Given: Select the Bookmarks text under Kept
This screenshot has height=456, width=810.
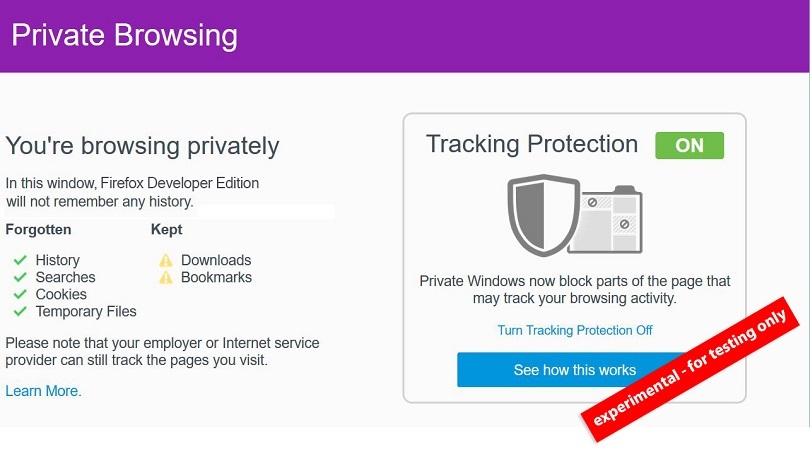Looking at the screenshot, I should pyautogui.click(x=216, y=277).
